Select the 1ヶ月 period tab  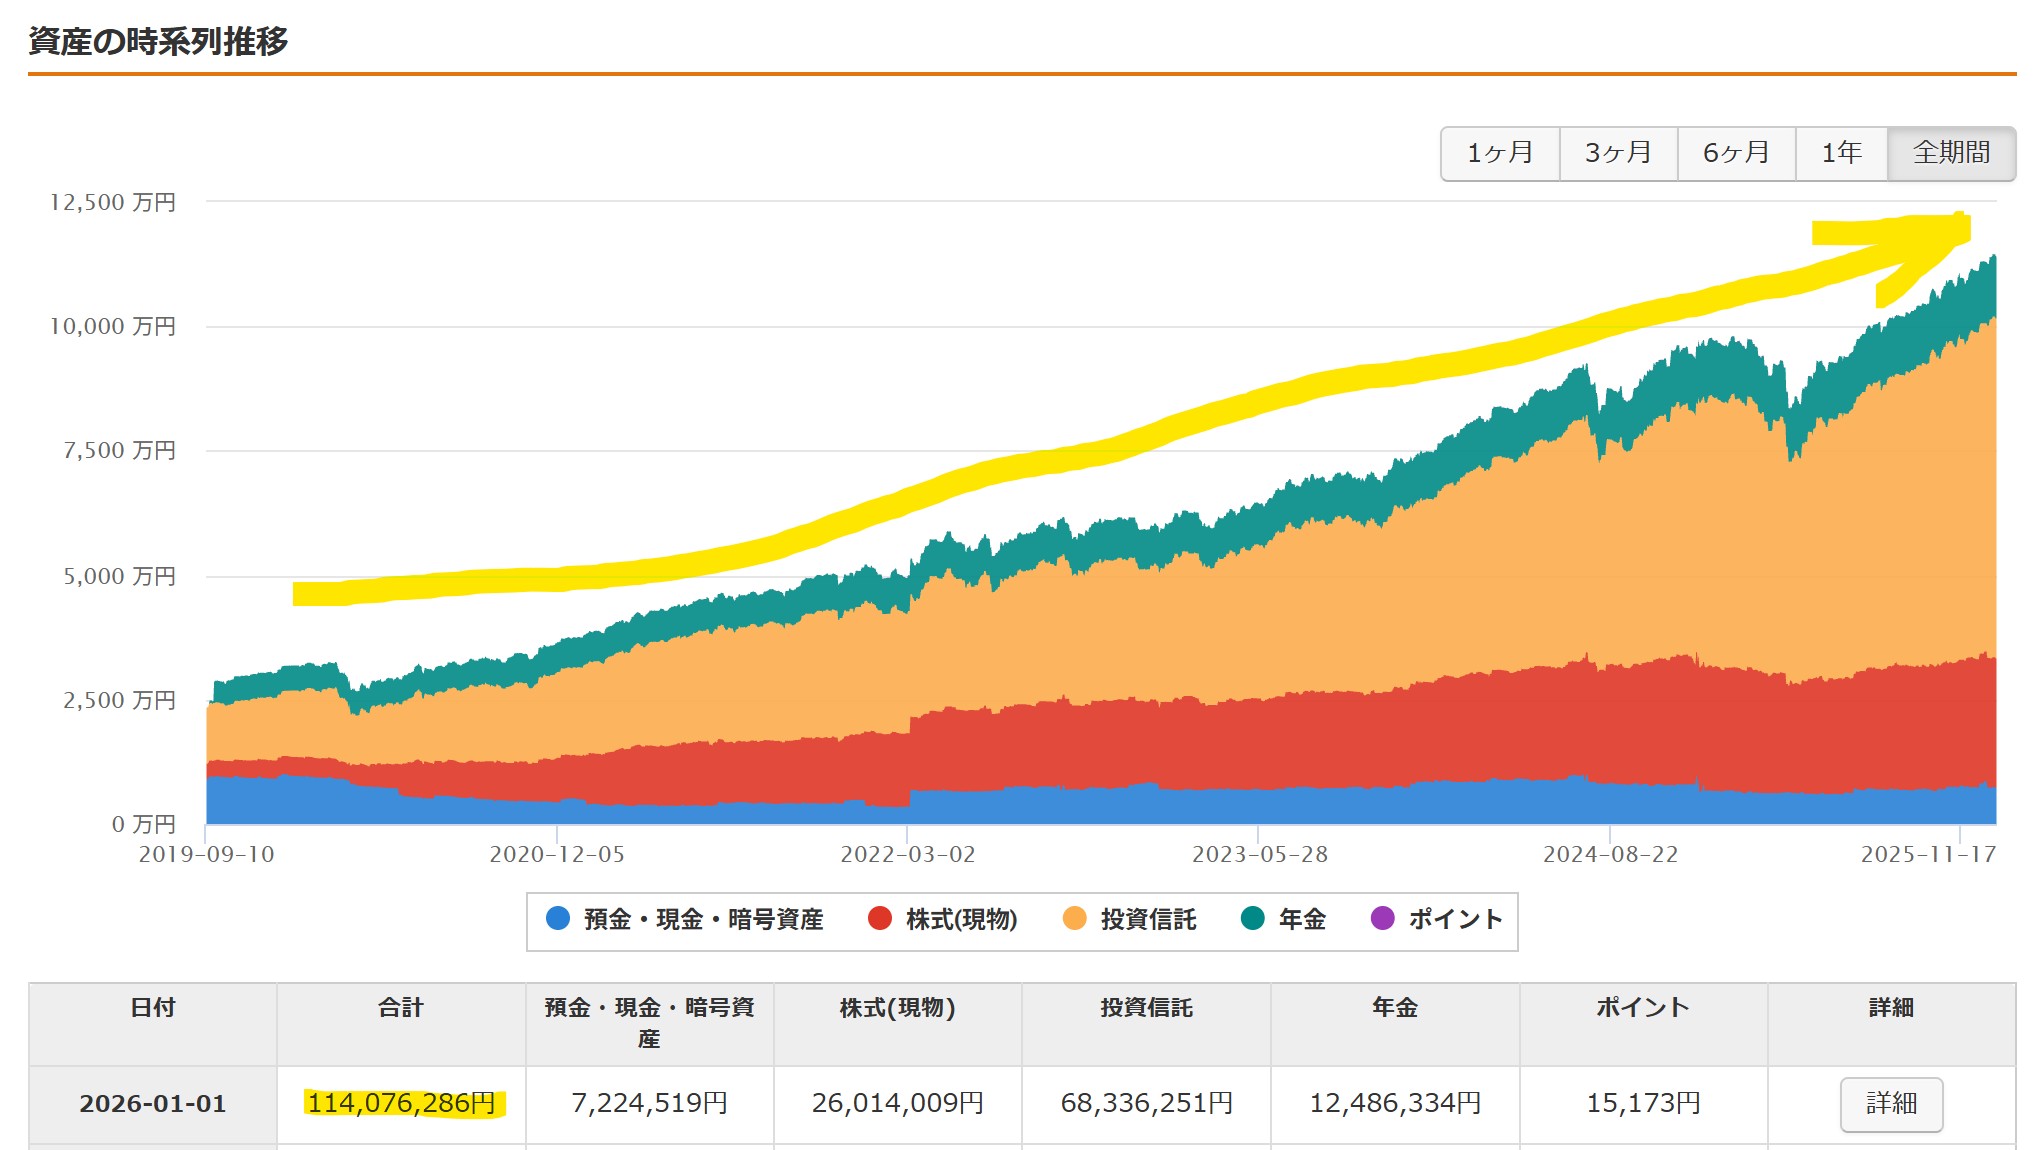pyautogui.click(x=1500, y=153)
